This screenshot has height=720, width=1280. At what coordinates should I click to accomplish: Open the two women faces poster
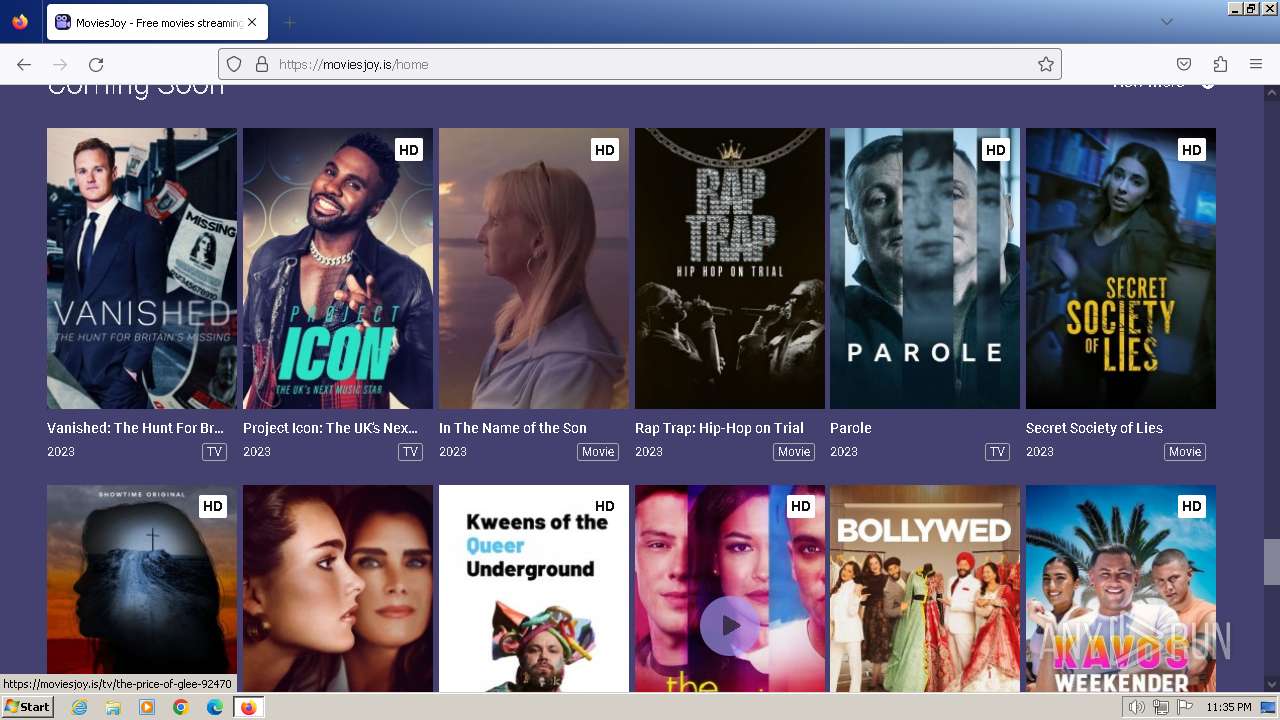[338, 589]
